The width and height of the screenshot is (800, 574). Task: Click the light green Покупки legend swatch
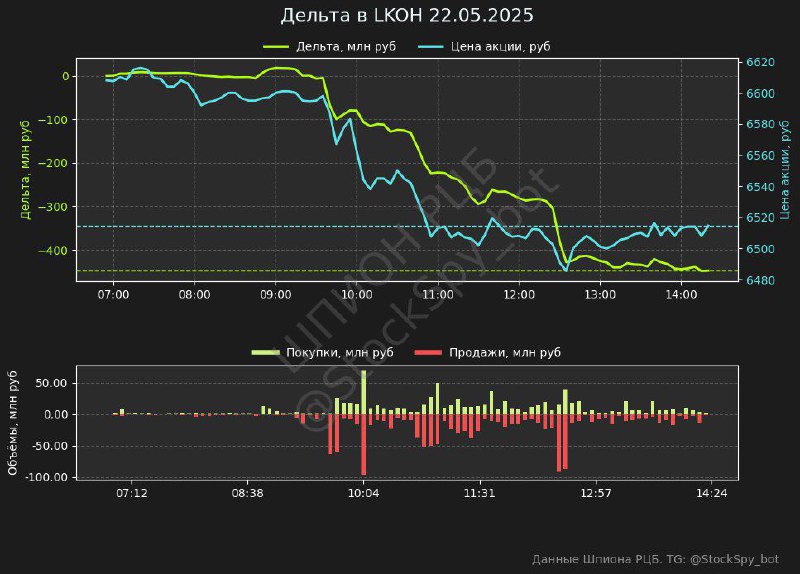point(265,353)
